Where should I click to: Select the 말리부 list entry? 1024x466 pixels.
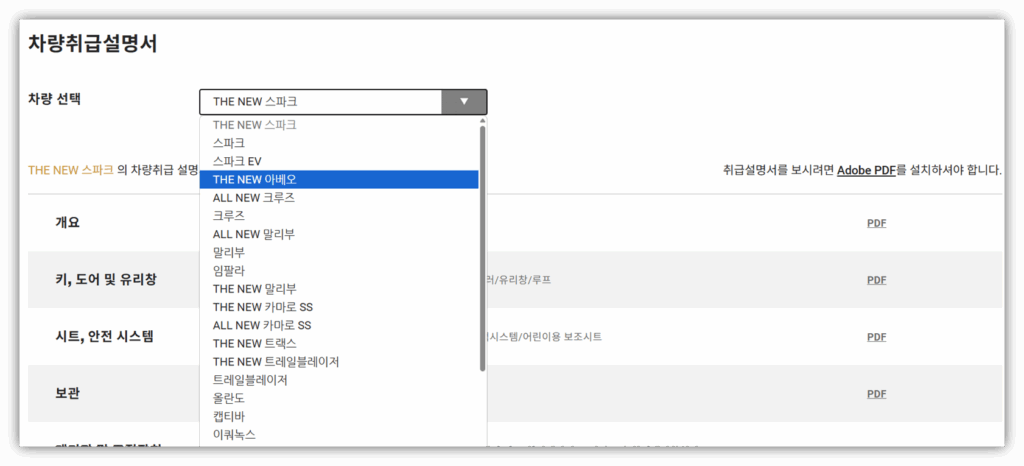click(339, 252)
